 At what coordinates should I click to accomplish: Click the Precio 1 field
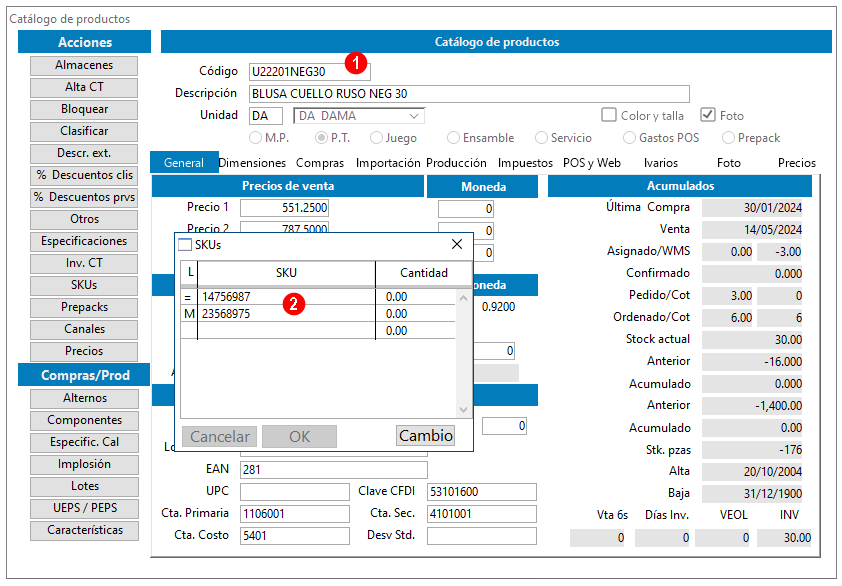coord(284,208)
